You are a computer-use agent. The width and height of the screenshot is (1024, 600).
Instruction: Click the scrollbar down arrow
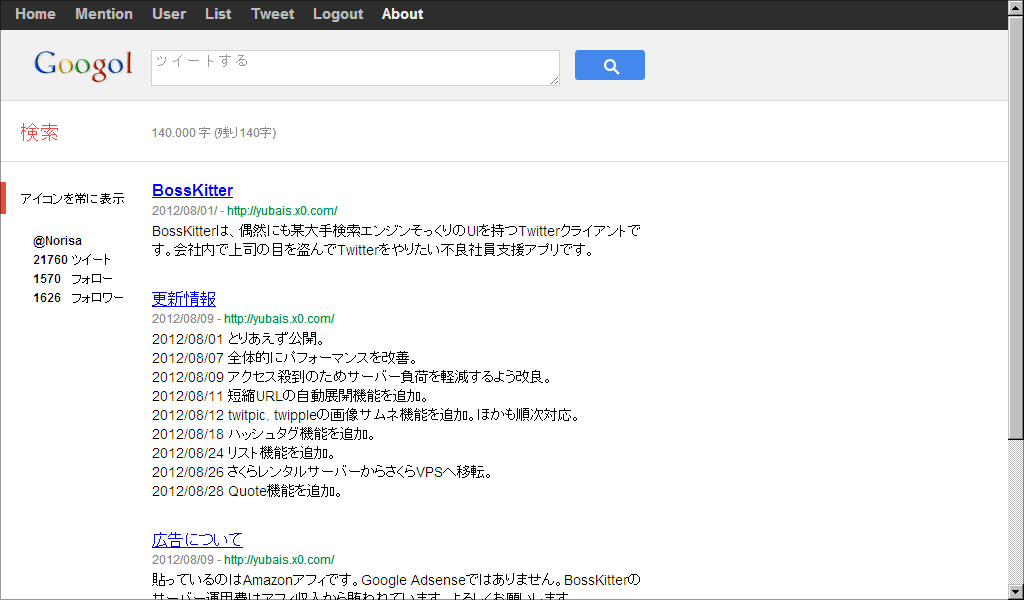point(1016,593)
